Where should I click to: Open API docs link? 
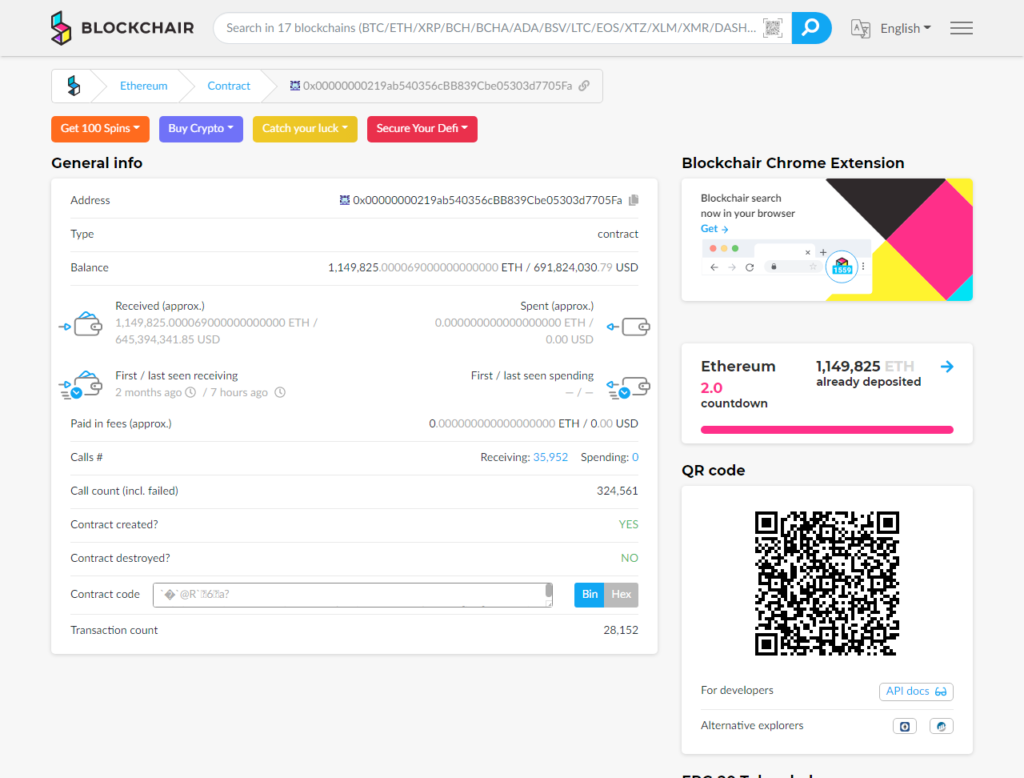(916, 691)
